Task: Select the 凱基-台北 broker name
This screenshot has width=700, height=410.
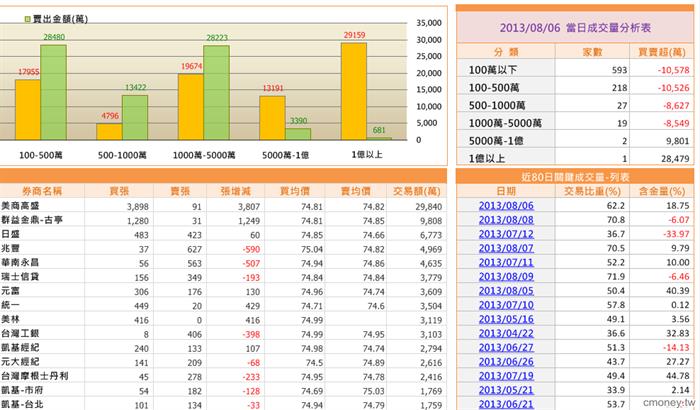Action: (x=22, y=404)
